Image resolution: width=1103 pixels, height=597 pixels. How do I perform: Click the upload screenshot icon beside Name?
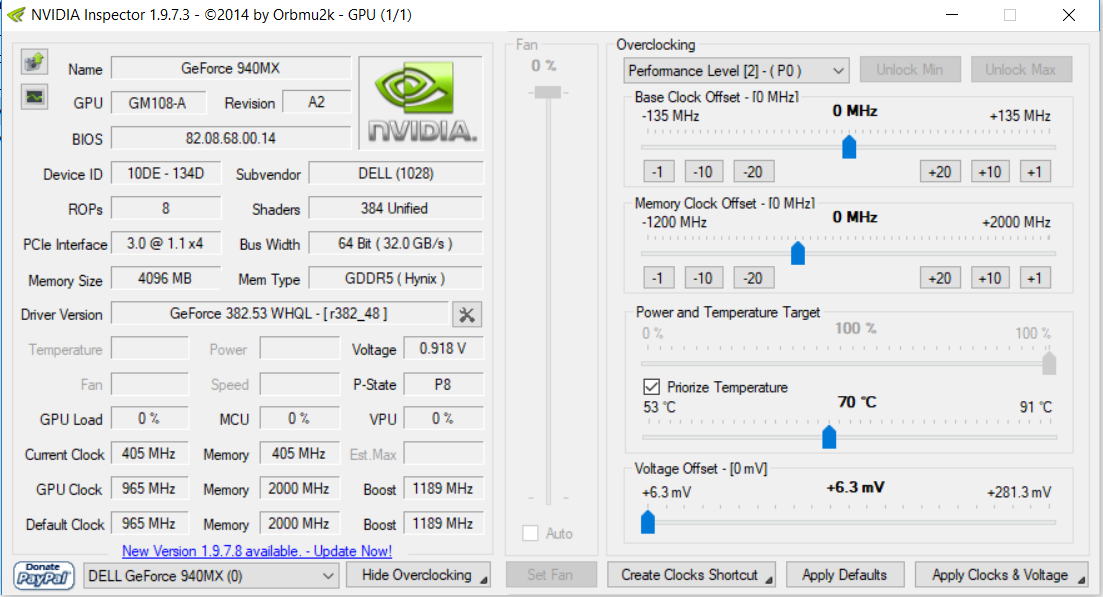pos(34,62)
